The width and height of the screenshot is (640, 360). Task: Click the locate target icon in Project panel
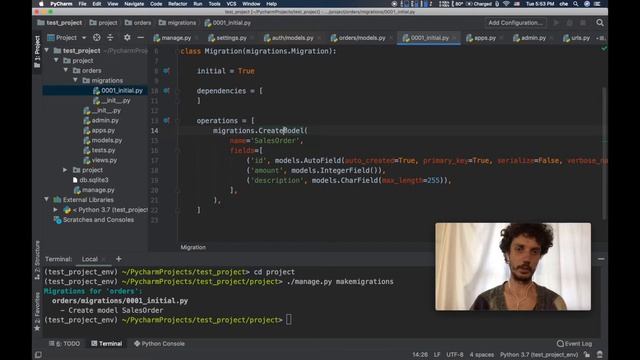click(x=96, y=38)
